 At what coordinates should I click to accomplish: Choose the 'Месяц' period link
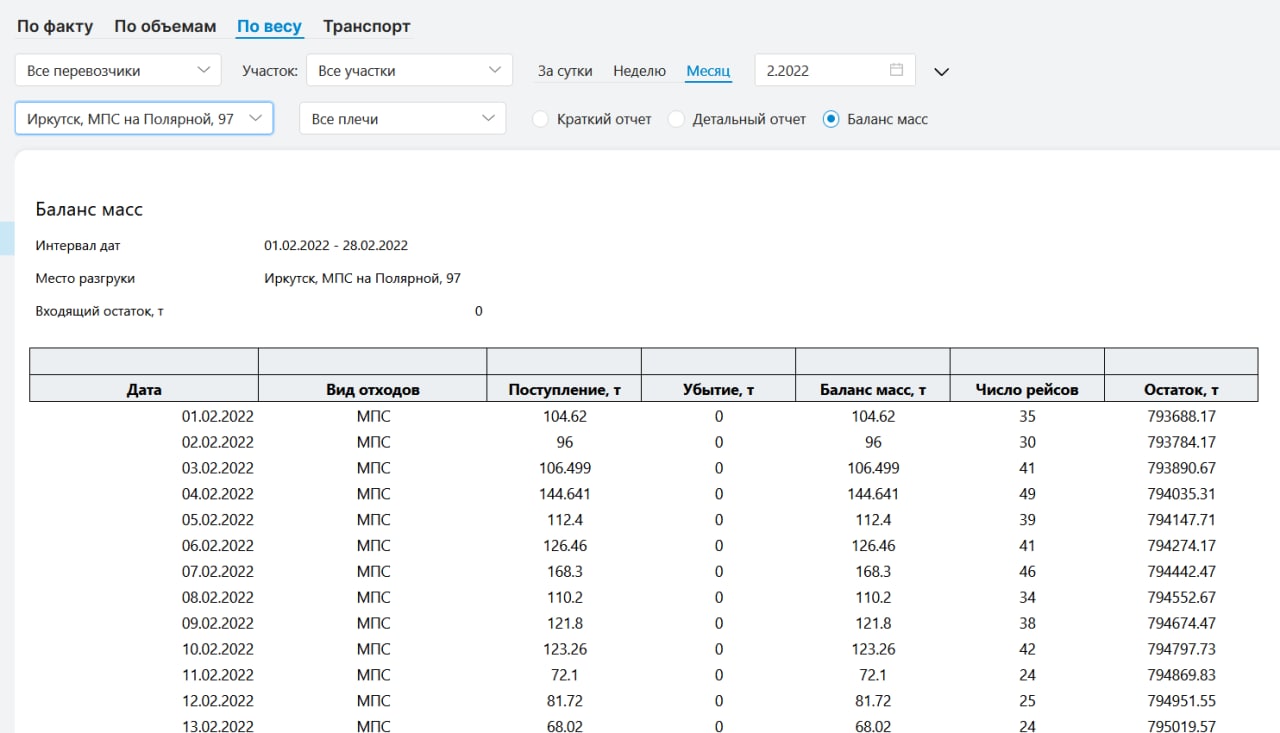pos(708,71)
